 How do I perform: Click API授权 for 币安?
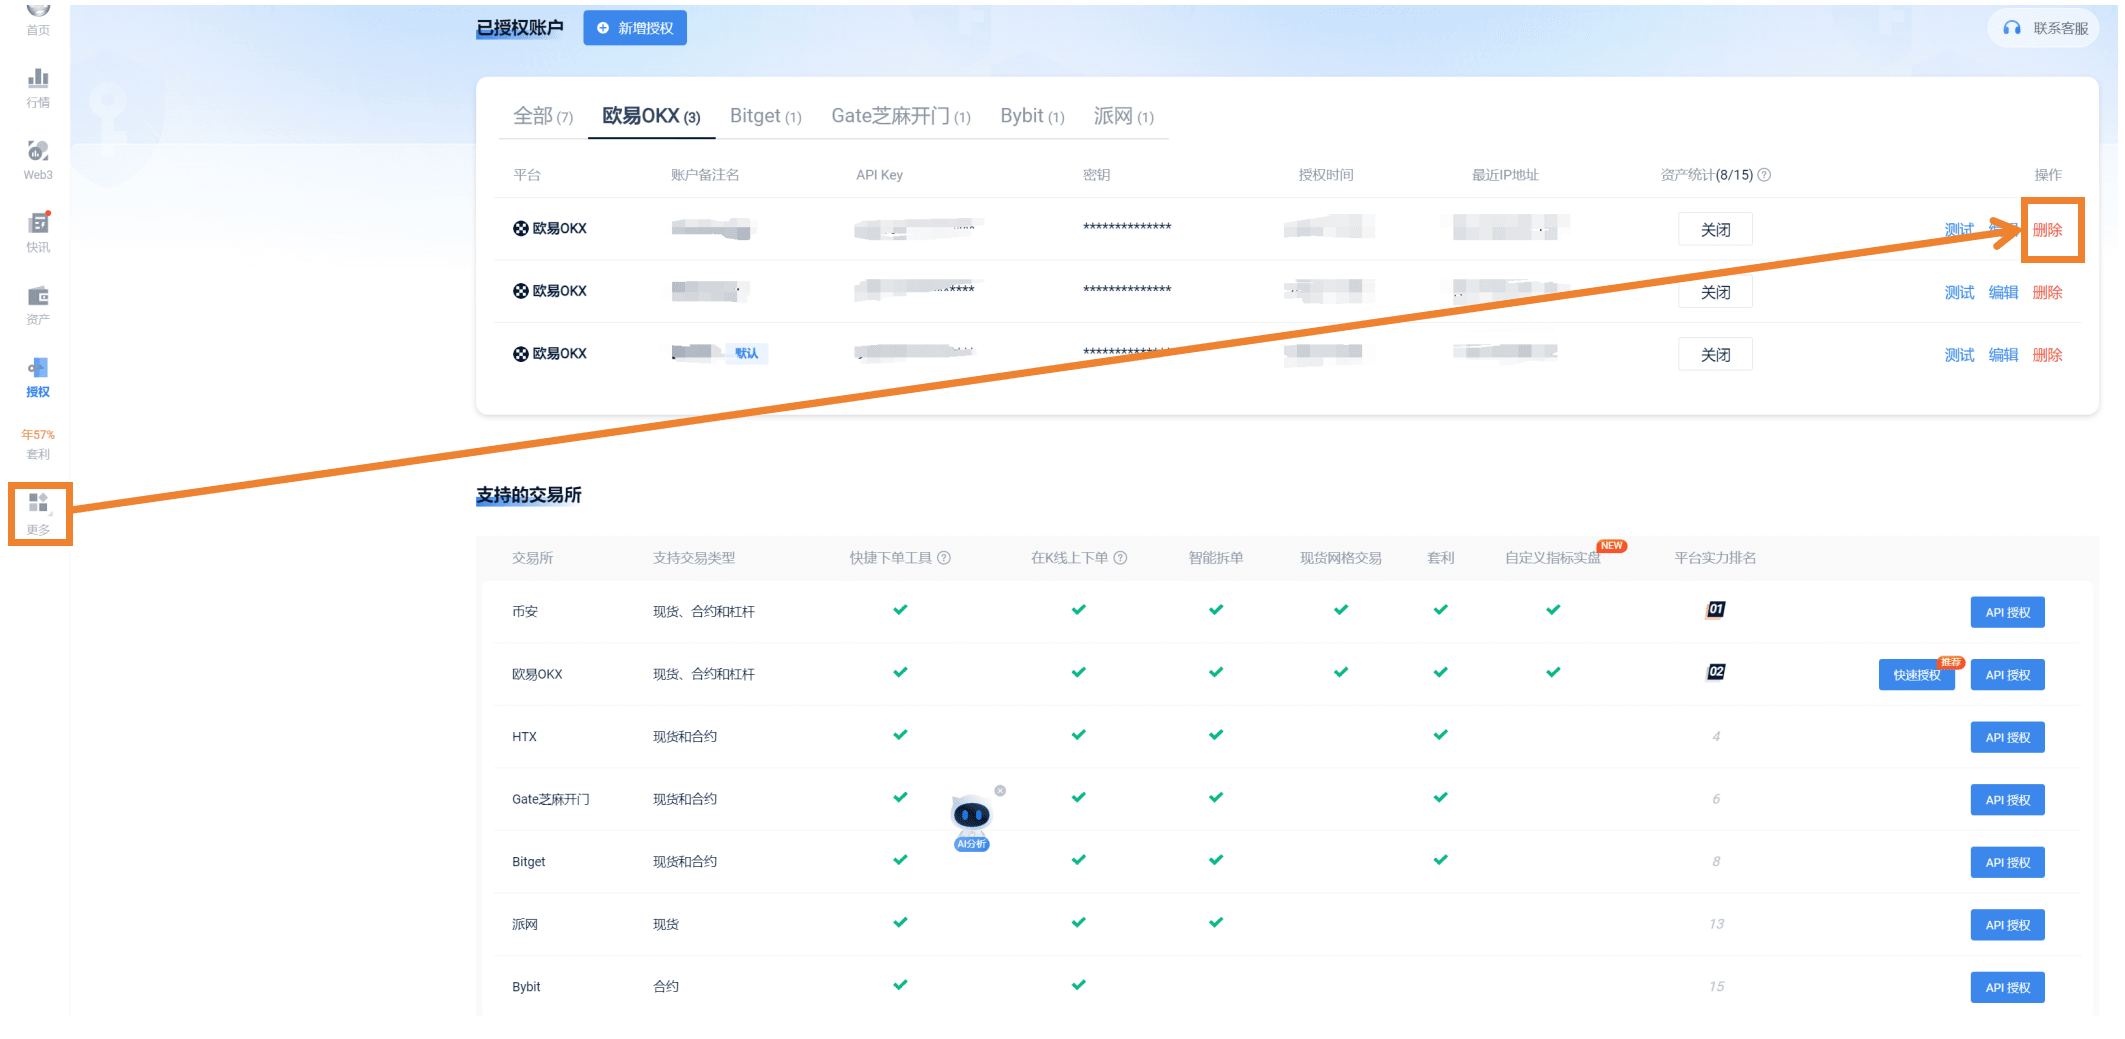2007,612
